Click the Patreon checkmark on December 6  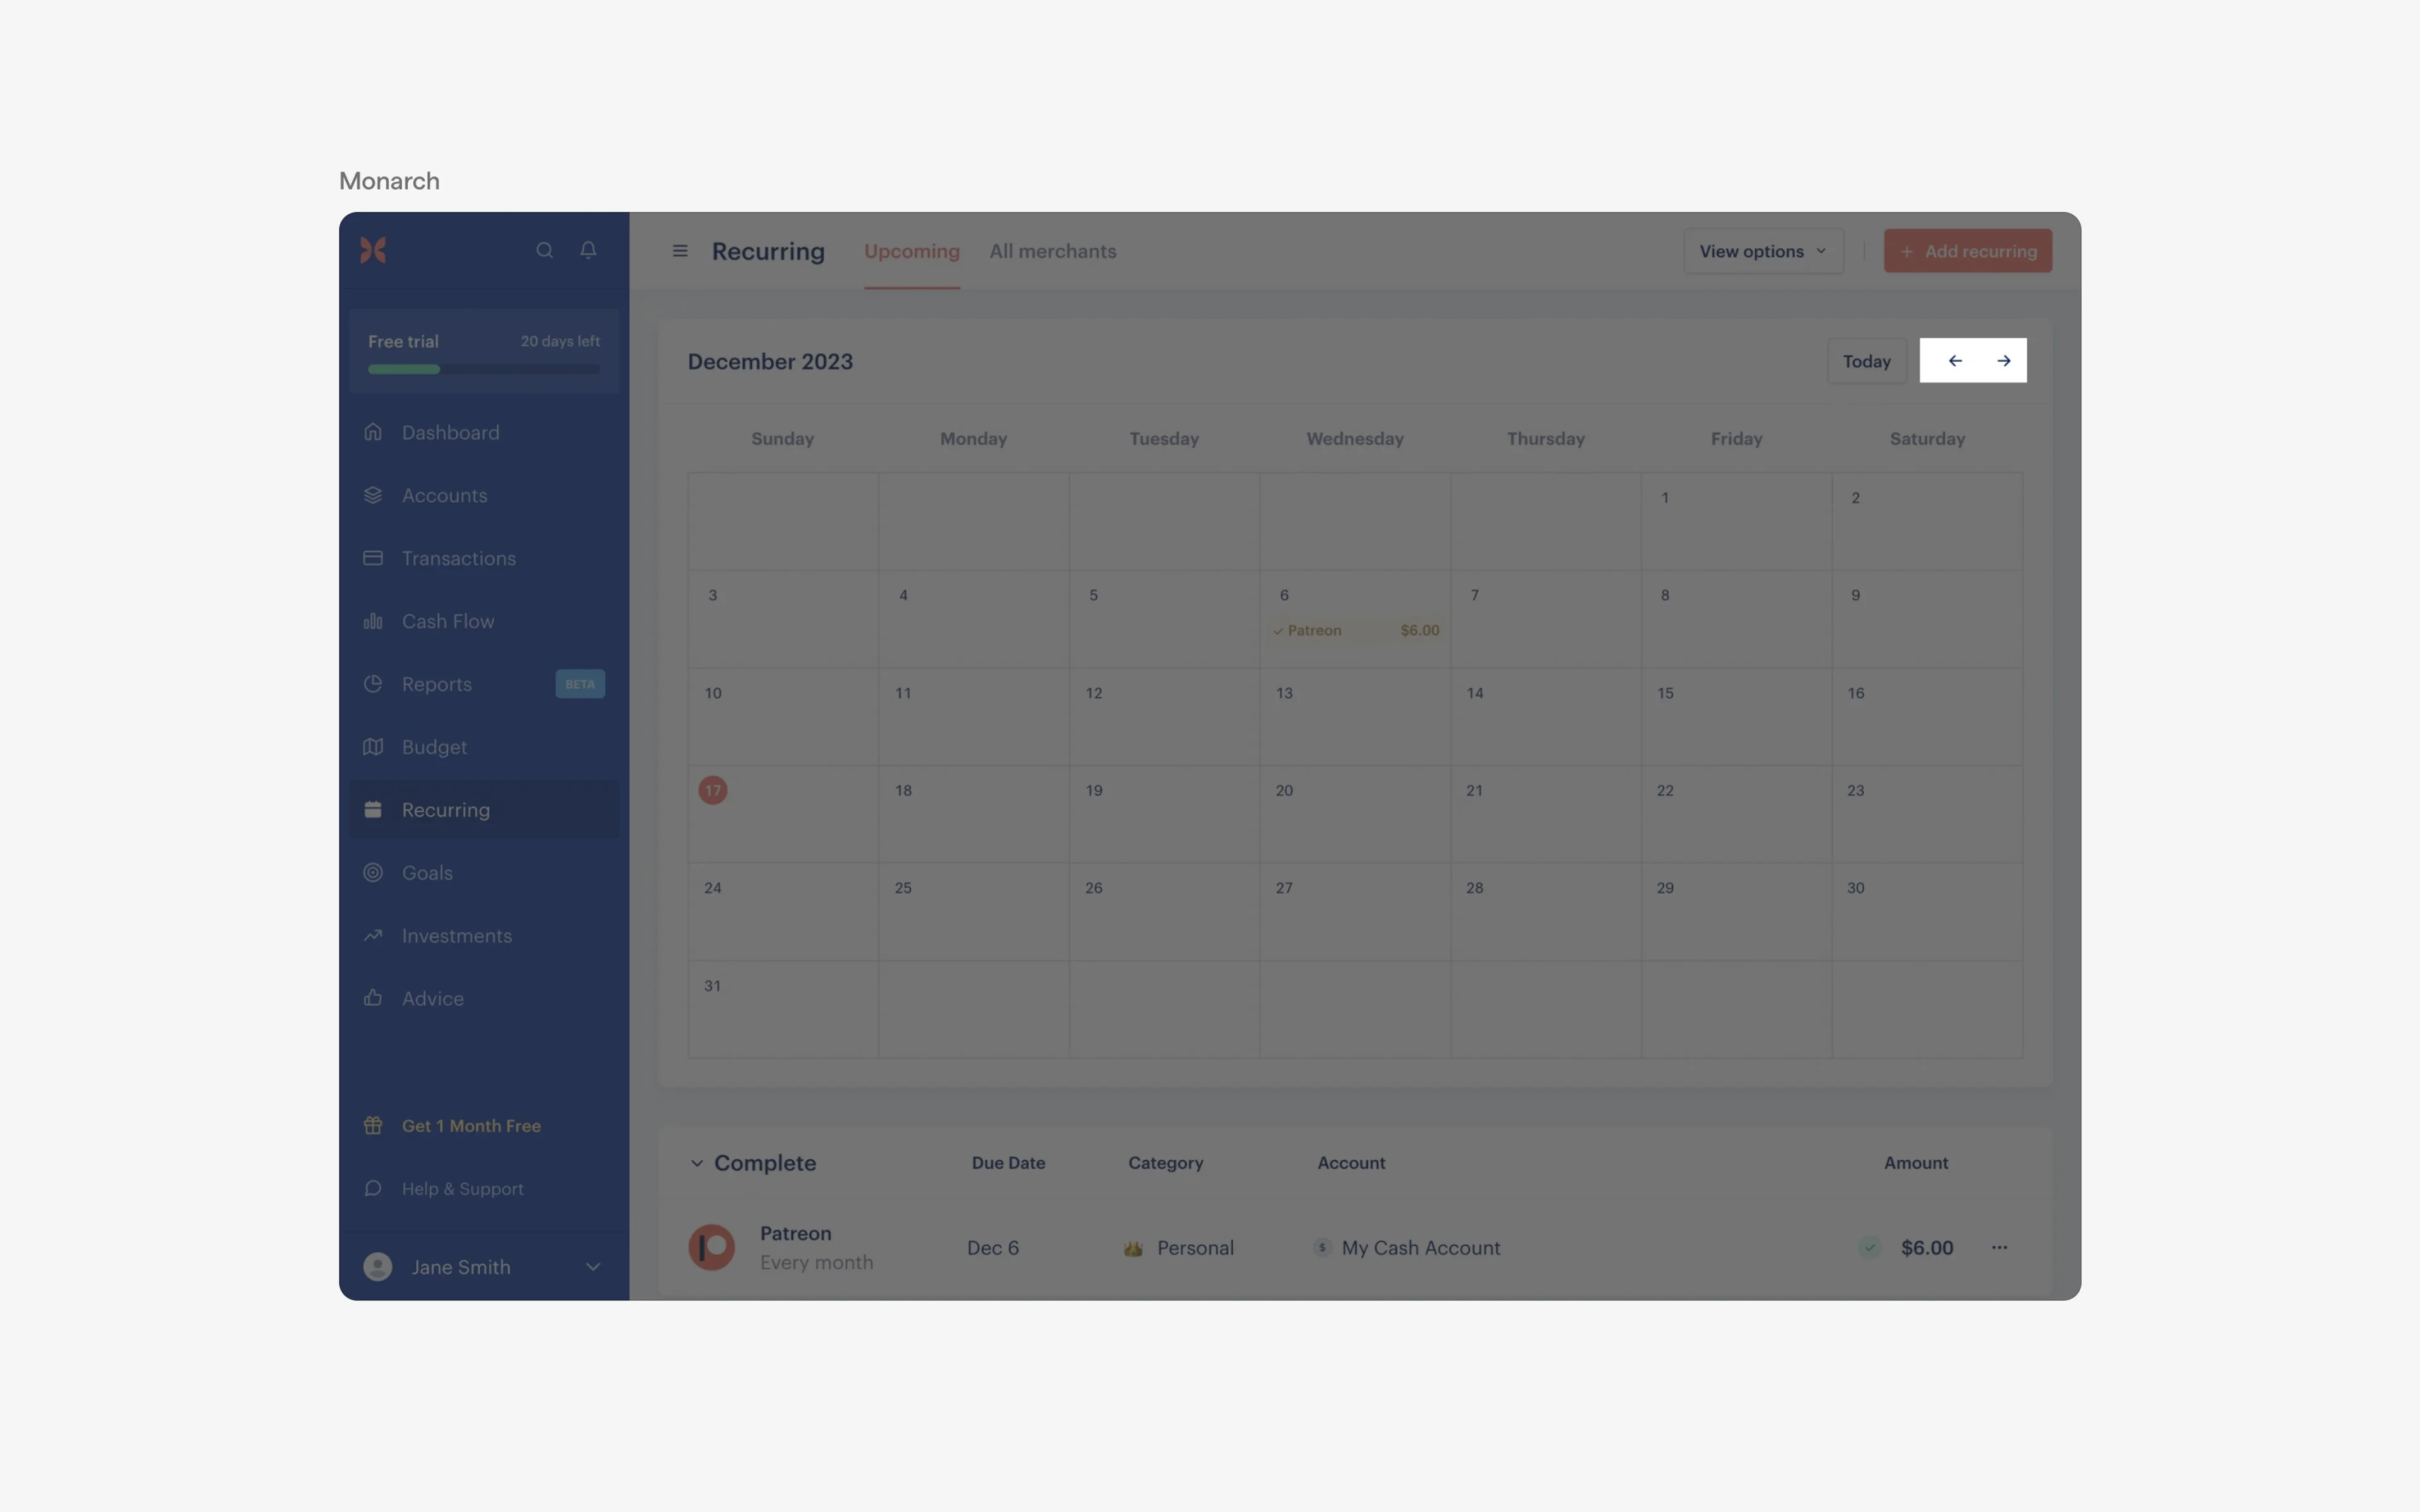coord(1278,631)
